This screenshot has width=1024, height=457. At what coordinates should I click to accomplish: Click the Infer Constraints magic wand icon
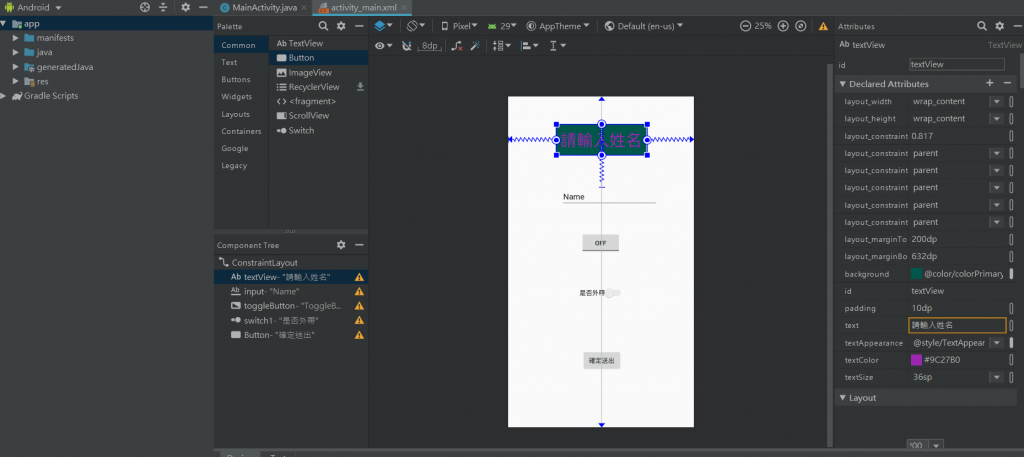pos(475,46)
